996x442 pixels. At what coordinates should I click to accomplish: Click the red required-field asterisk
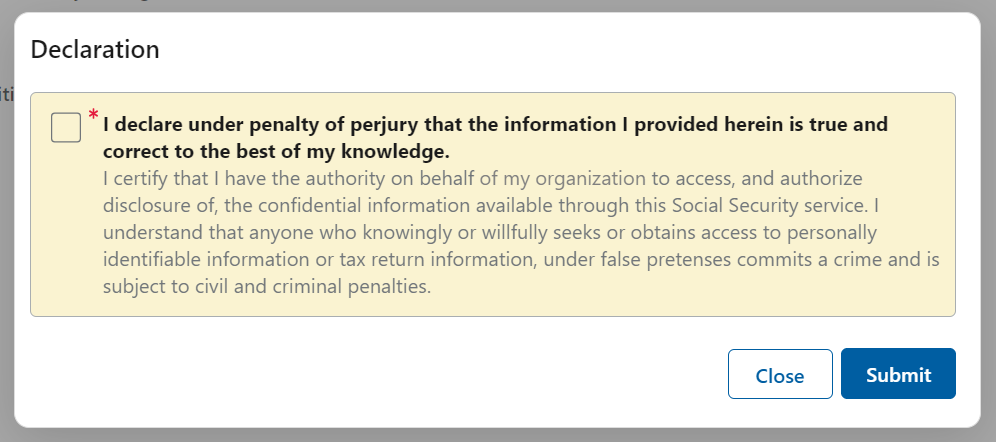(x=94, y=117)
